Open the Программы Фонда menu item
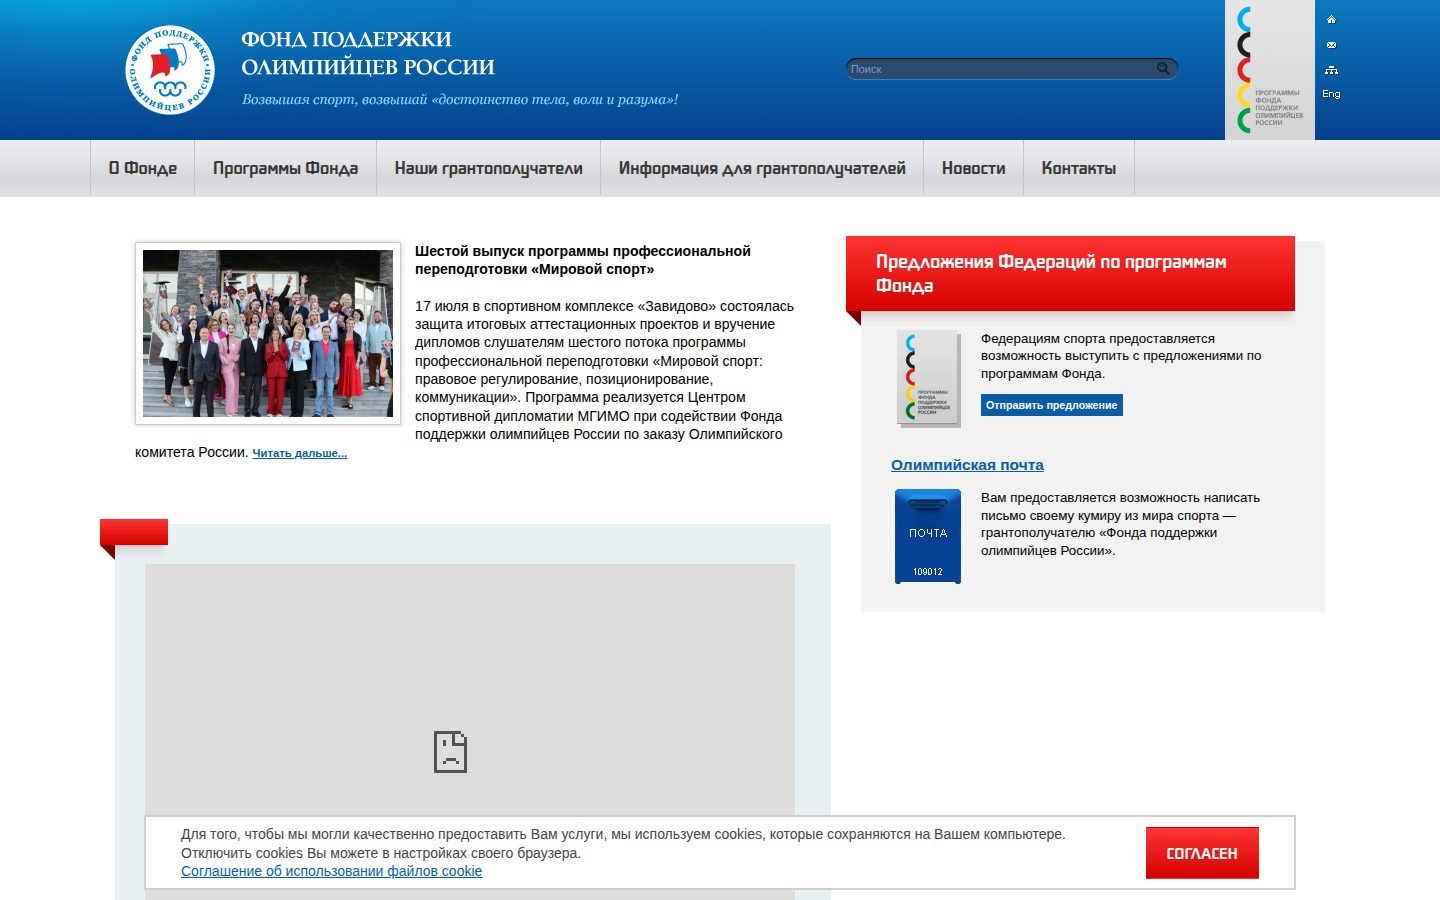 [x=285, y=168]
